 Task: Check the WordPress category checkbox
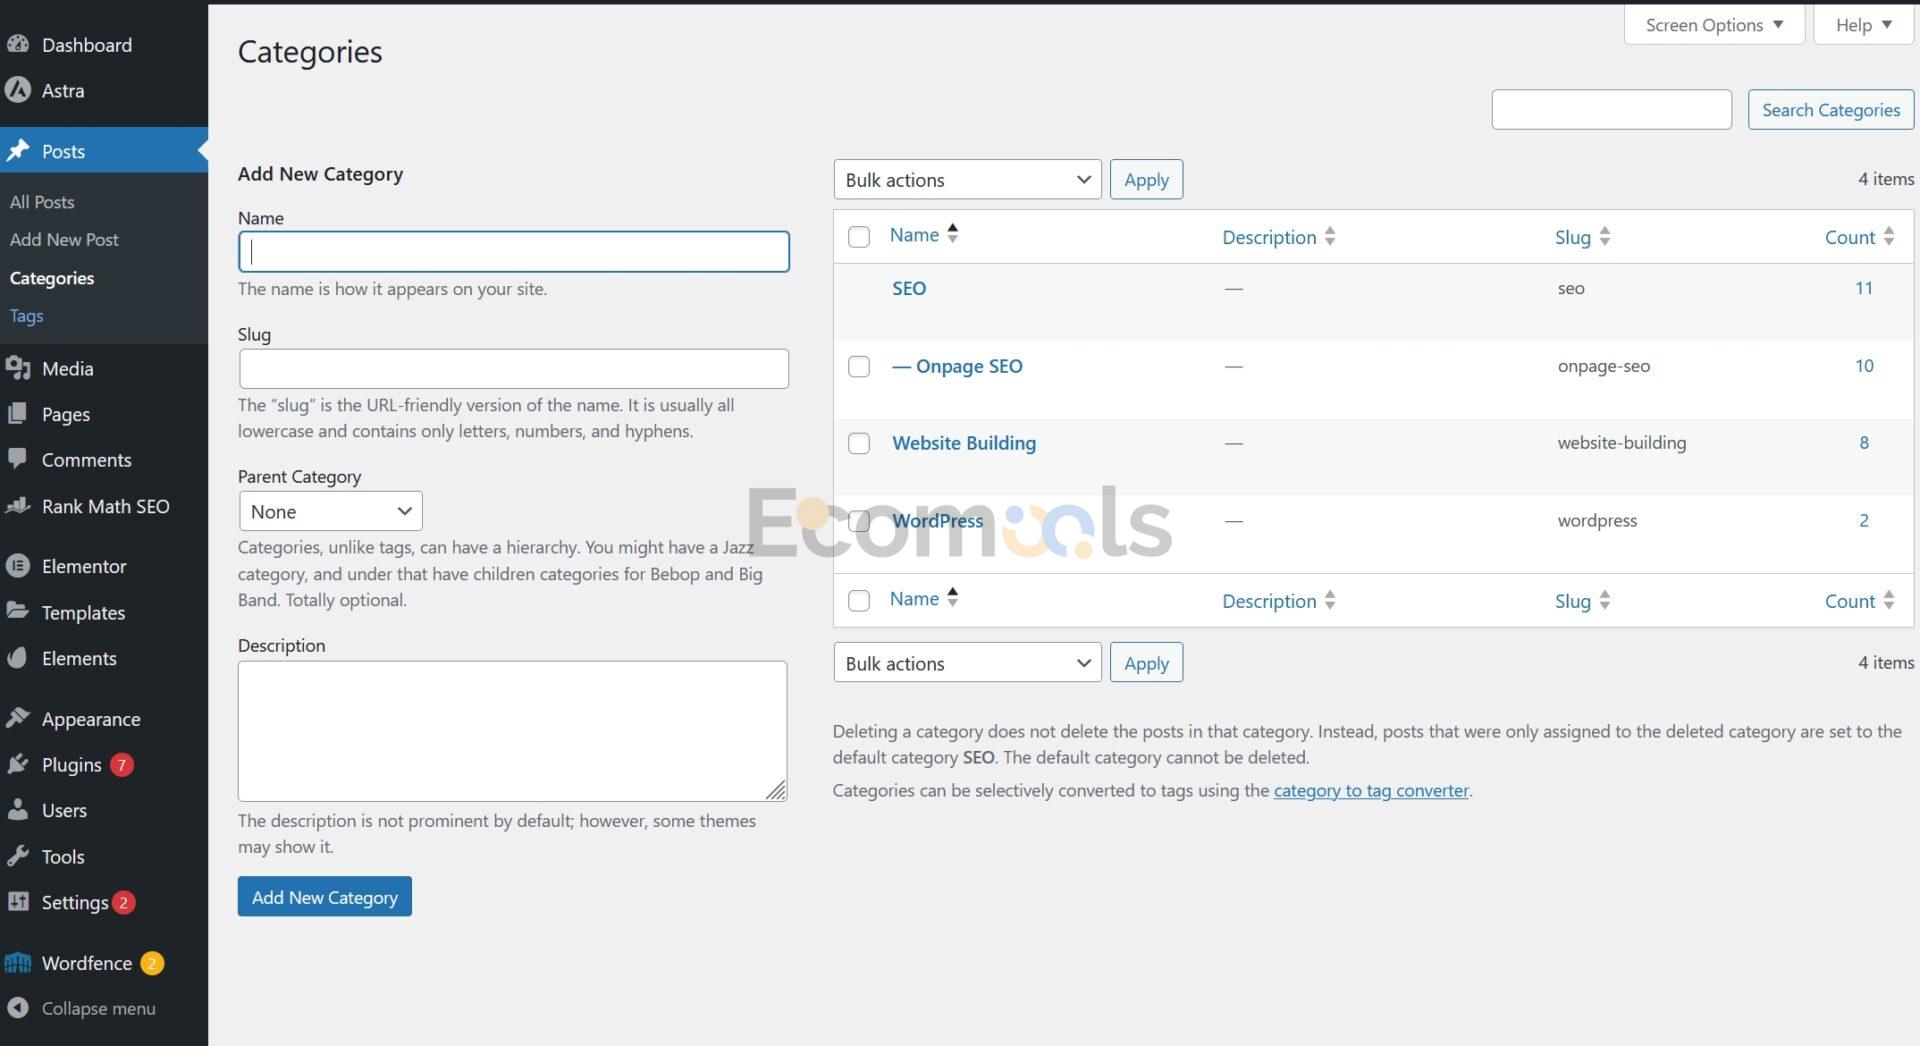(859, 521)
